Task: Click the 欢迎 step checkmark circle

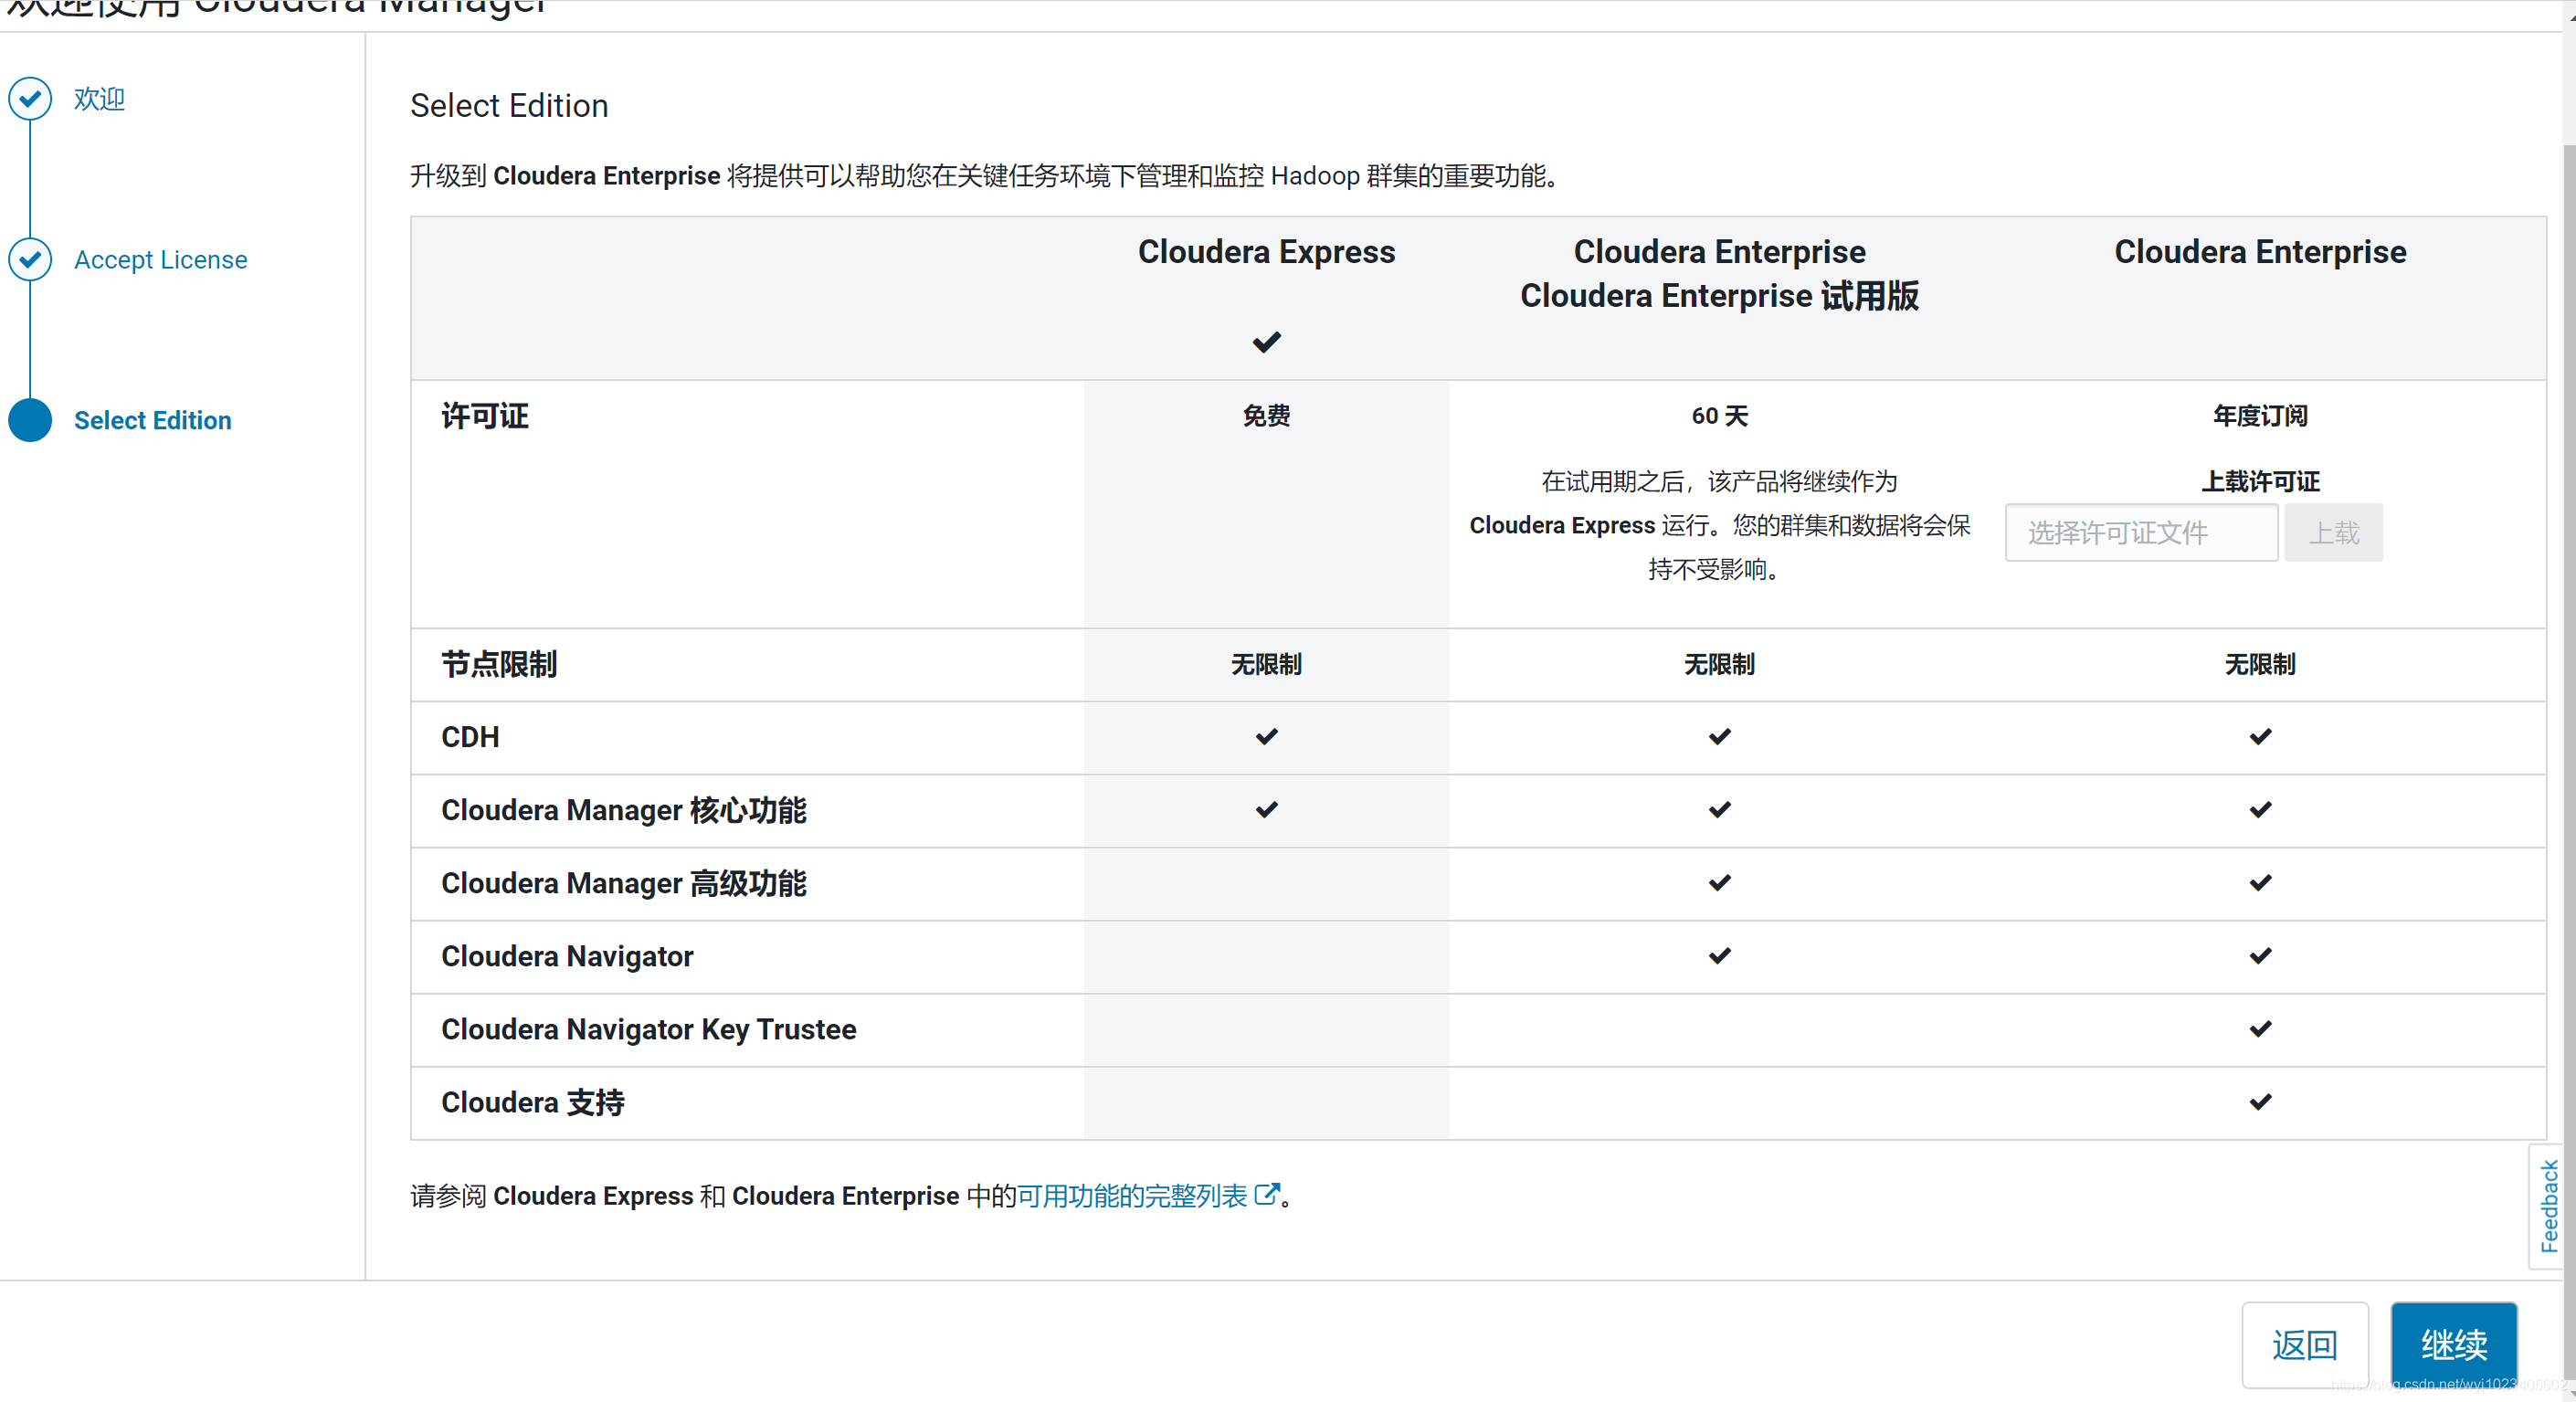Action: (x=30, y=99)
